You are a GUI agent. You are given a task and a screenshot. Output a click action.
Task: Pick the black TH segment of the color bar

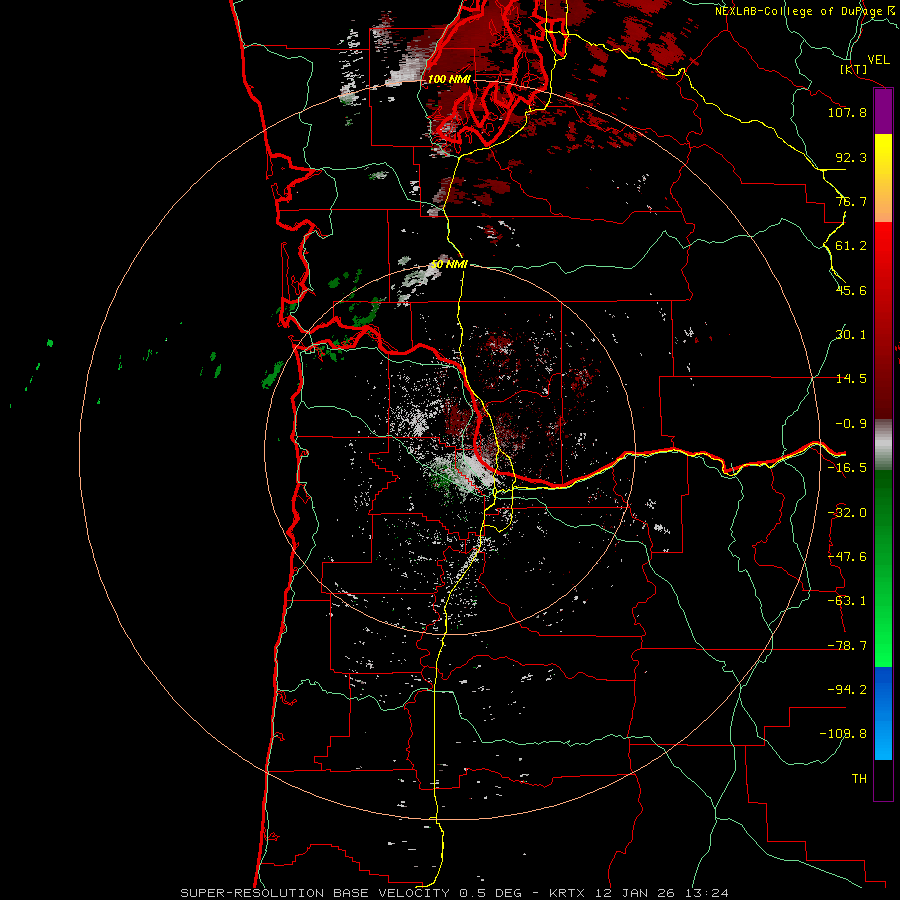click(x=883, y=780)
